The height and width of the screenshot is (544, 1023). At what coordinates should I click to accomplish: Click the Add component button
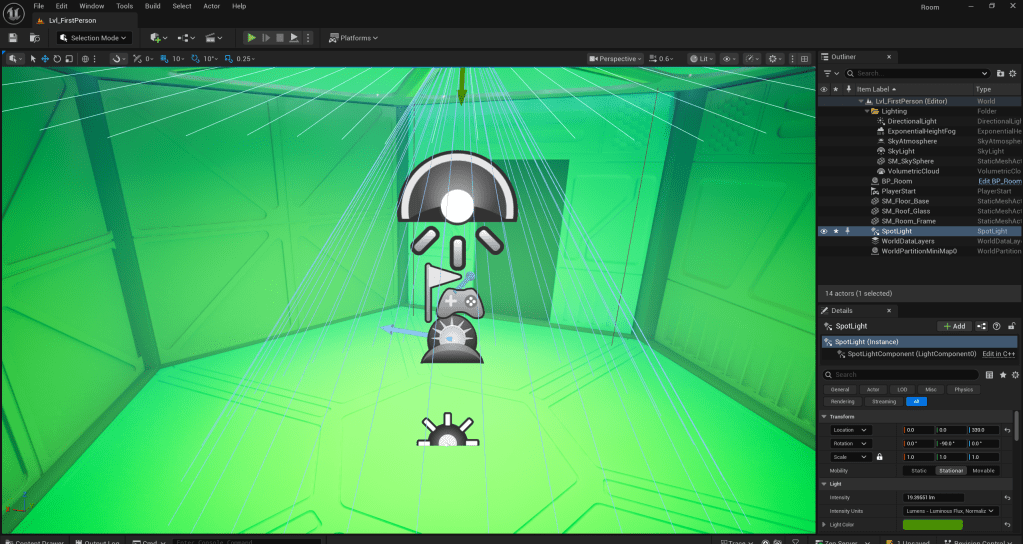point(954,326)
